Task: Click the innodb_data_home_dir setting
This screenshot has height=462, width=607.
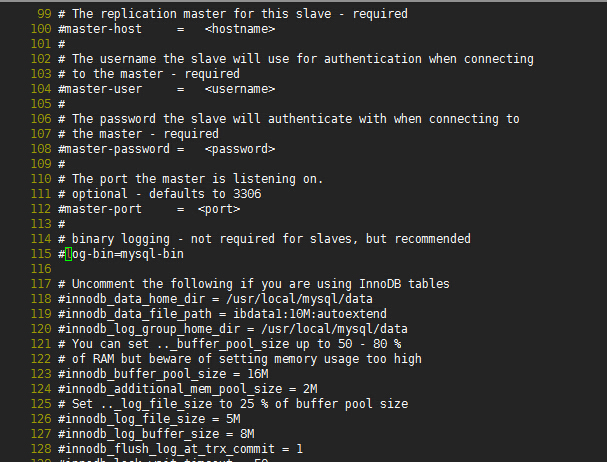Action: point(132,299)
